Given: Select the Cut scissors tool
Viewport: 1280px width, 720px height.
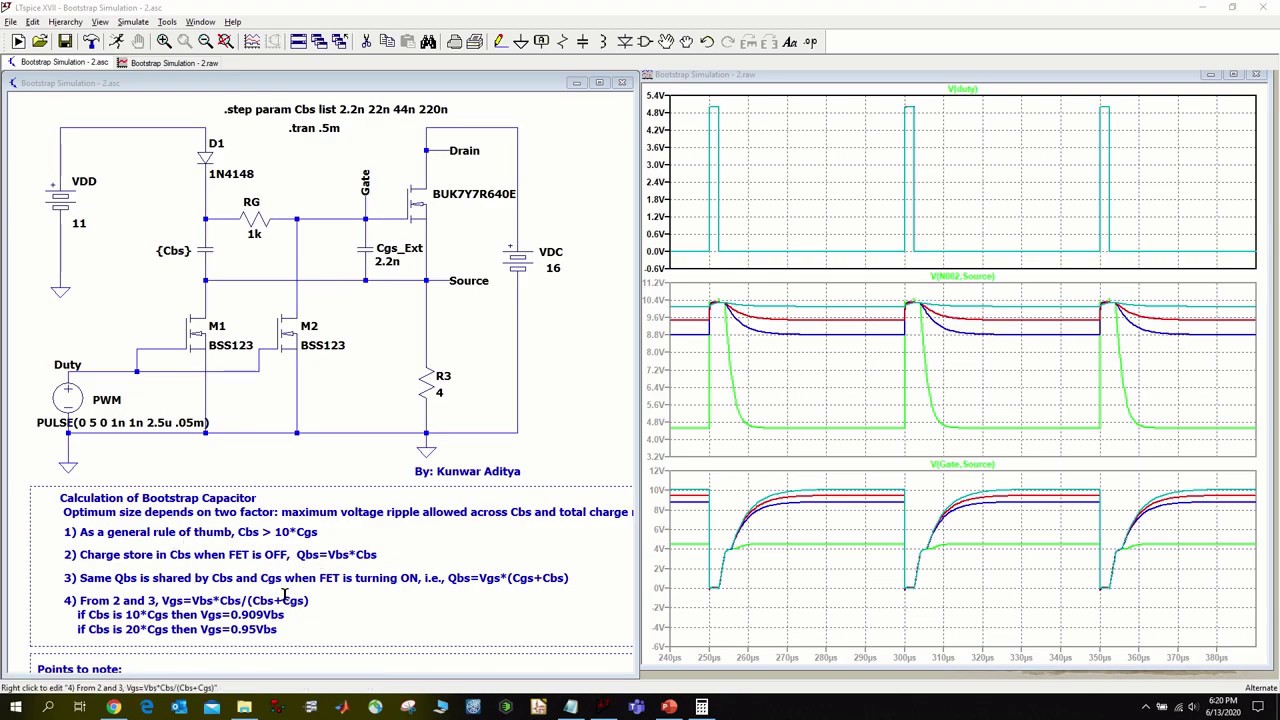Looking at the screenshot, I should tap(366, 42).
